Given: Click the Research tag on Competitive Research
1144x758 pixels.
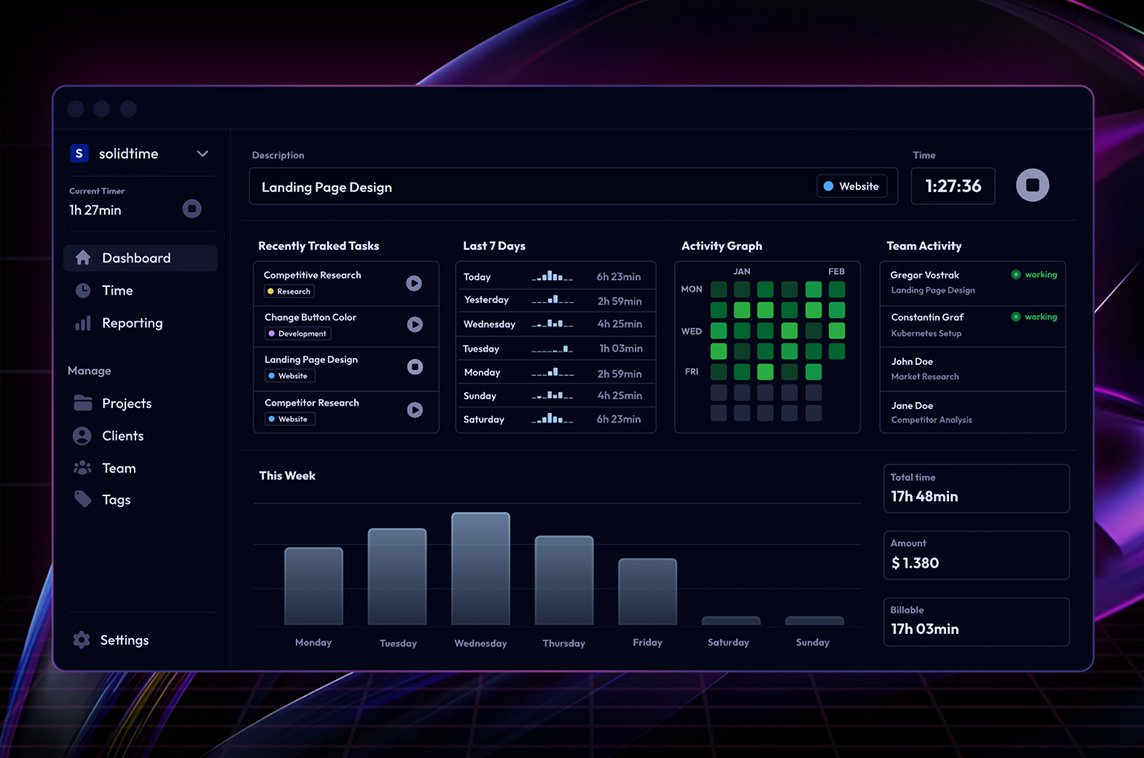Looking at the screenshot, I should coord(289,291).
